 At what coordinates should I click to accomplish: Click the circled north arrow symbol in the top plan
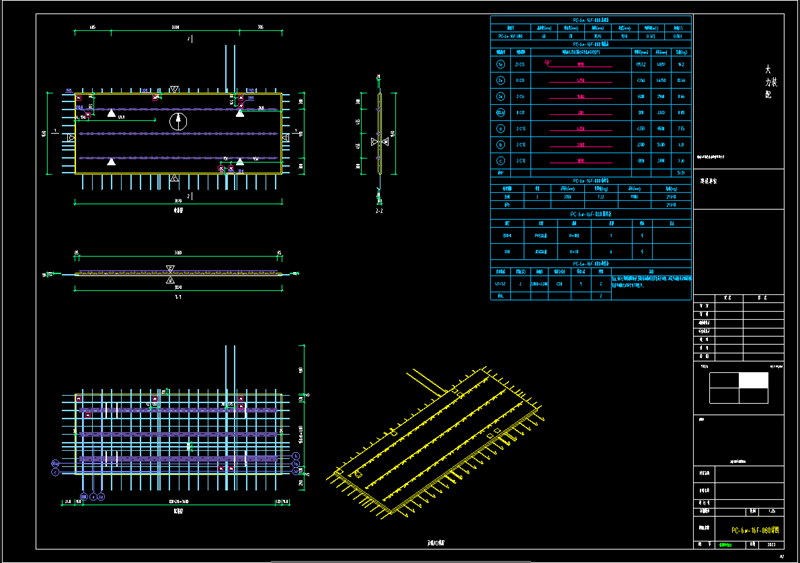click(178, 121)
